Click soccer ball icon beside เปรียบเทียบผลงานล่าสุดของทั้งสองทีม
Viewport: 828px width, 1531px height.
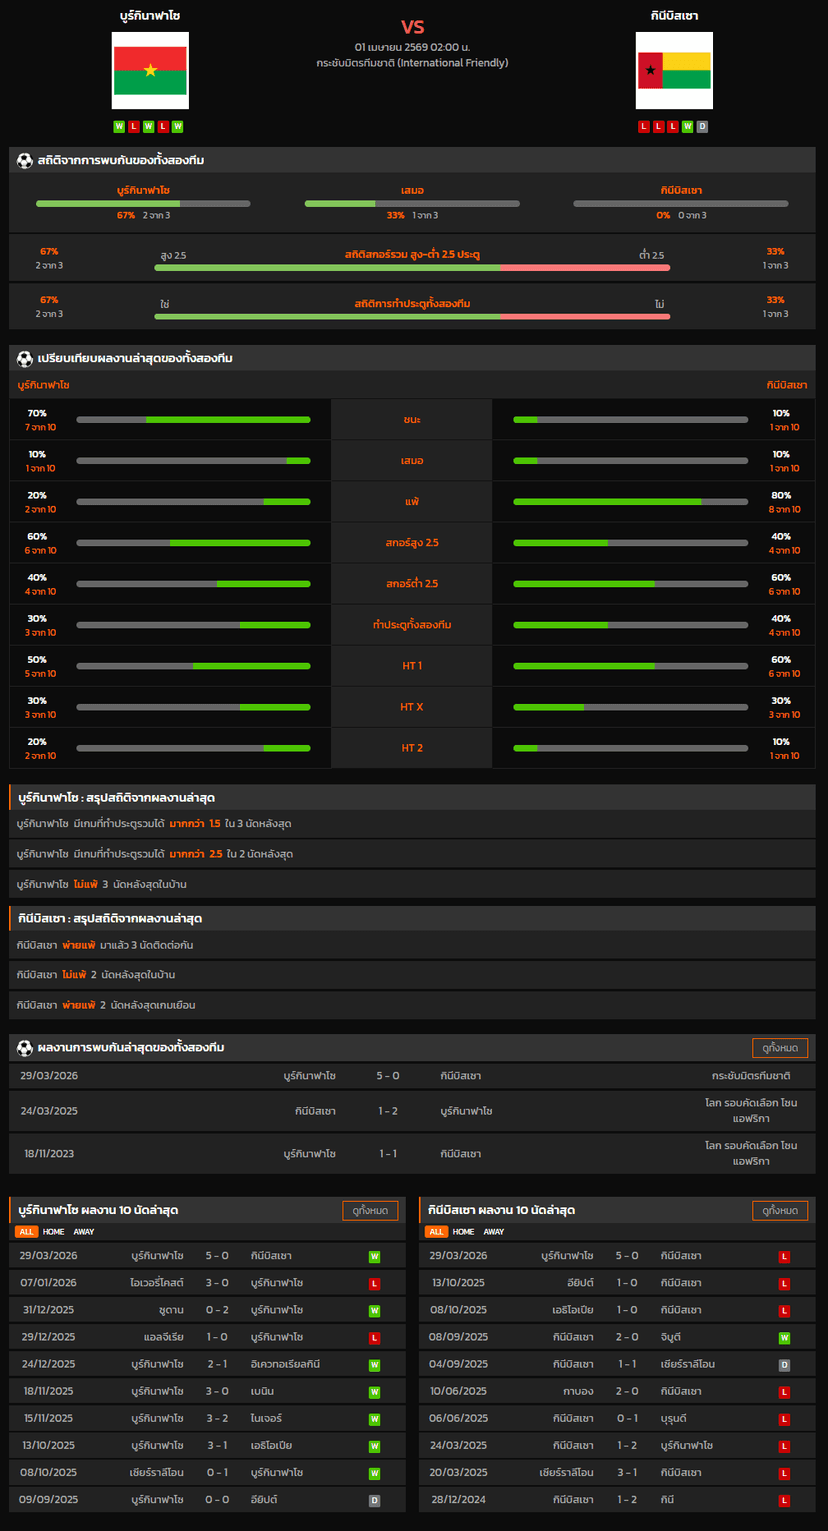point(25,358)
